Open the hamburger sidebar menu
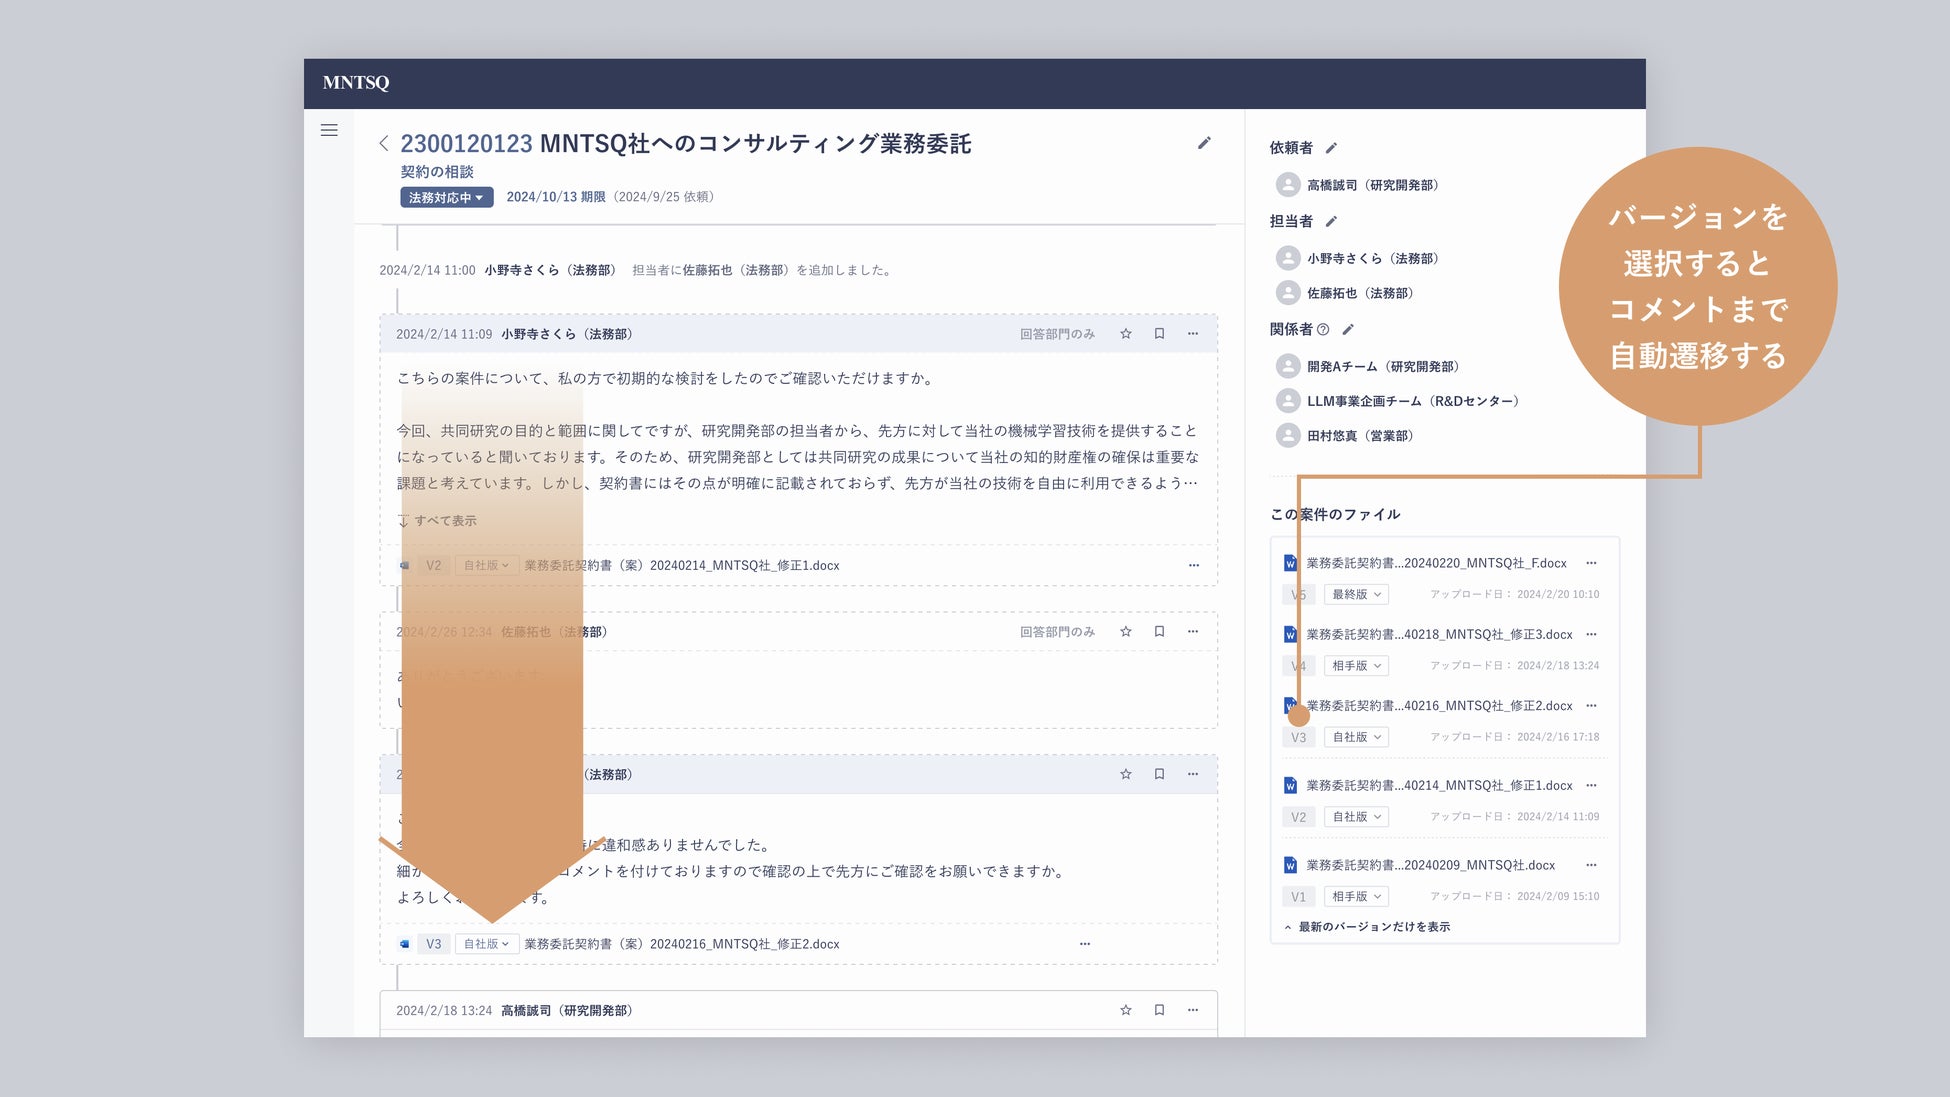The image size is (1950, 1097). tap(329, 130)
